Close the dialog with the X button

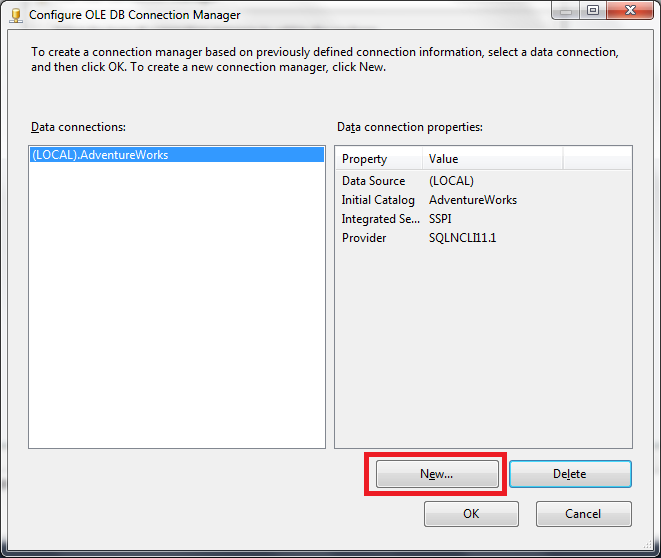pos(630,10)
